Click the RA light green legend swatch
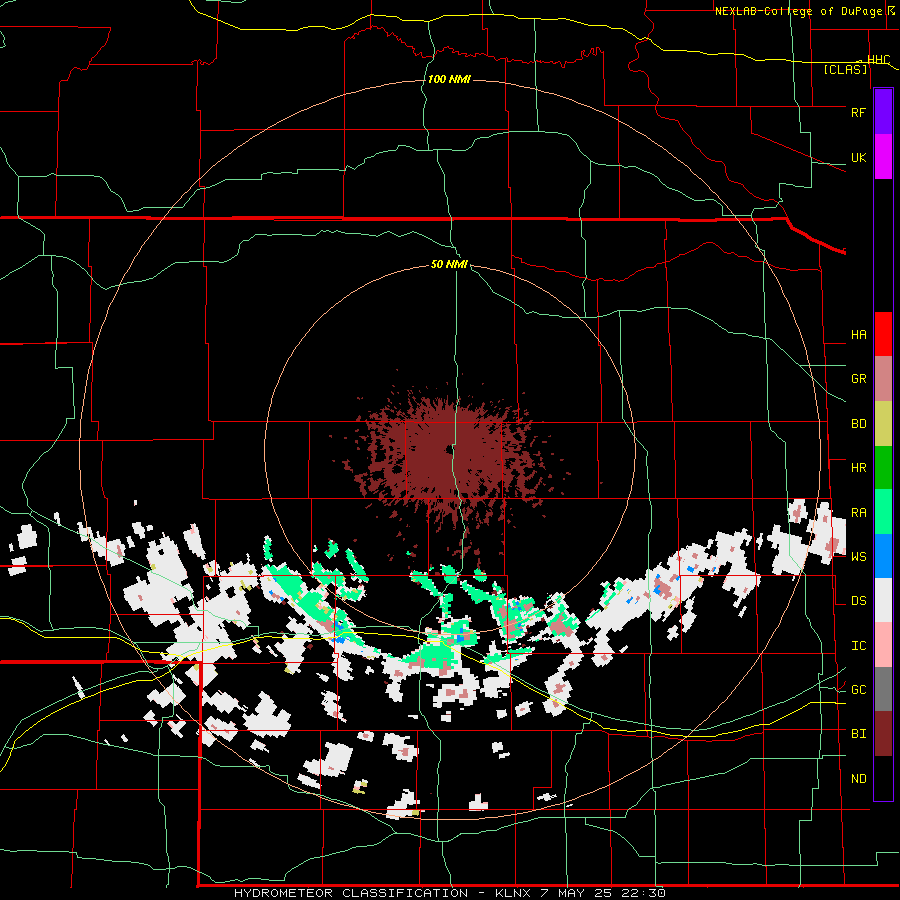The height and width of the screenshot is (900, 900). [x=883, y=512]
